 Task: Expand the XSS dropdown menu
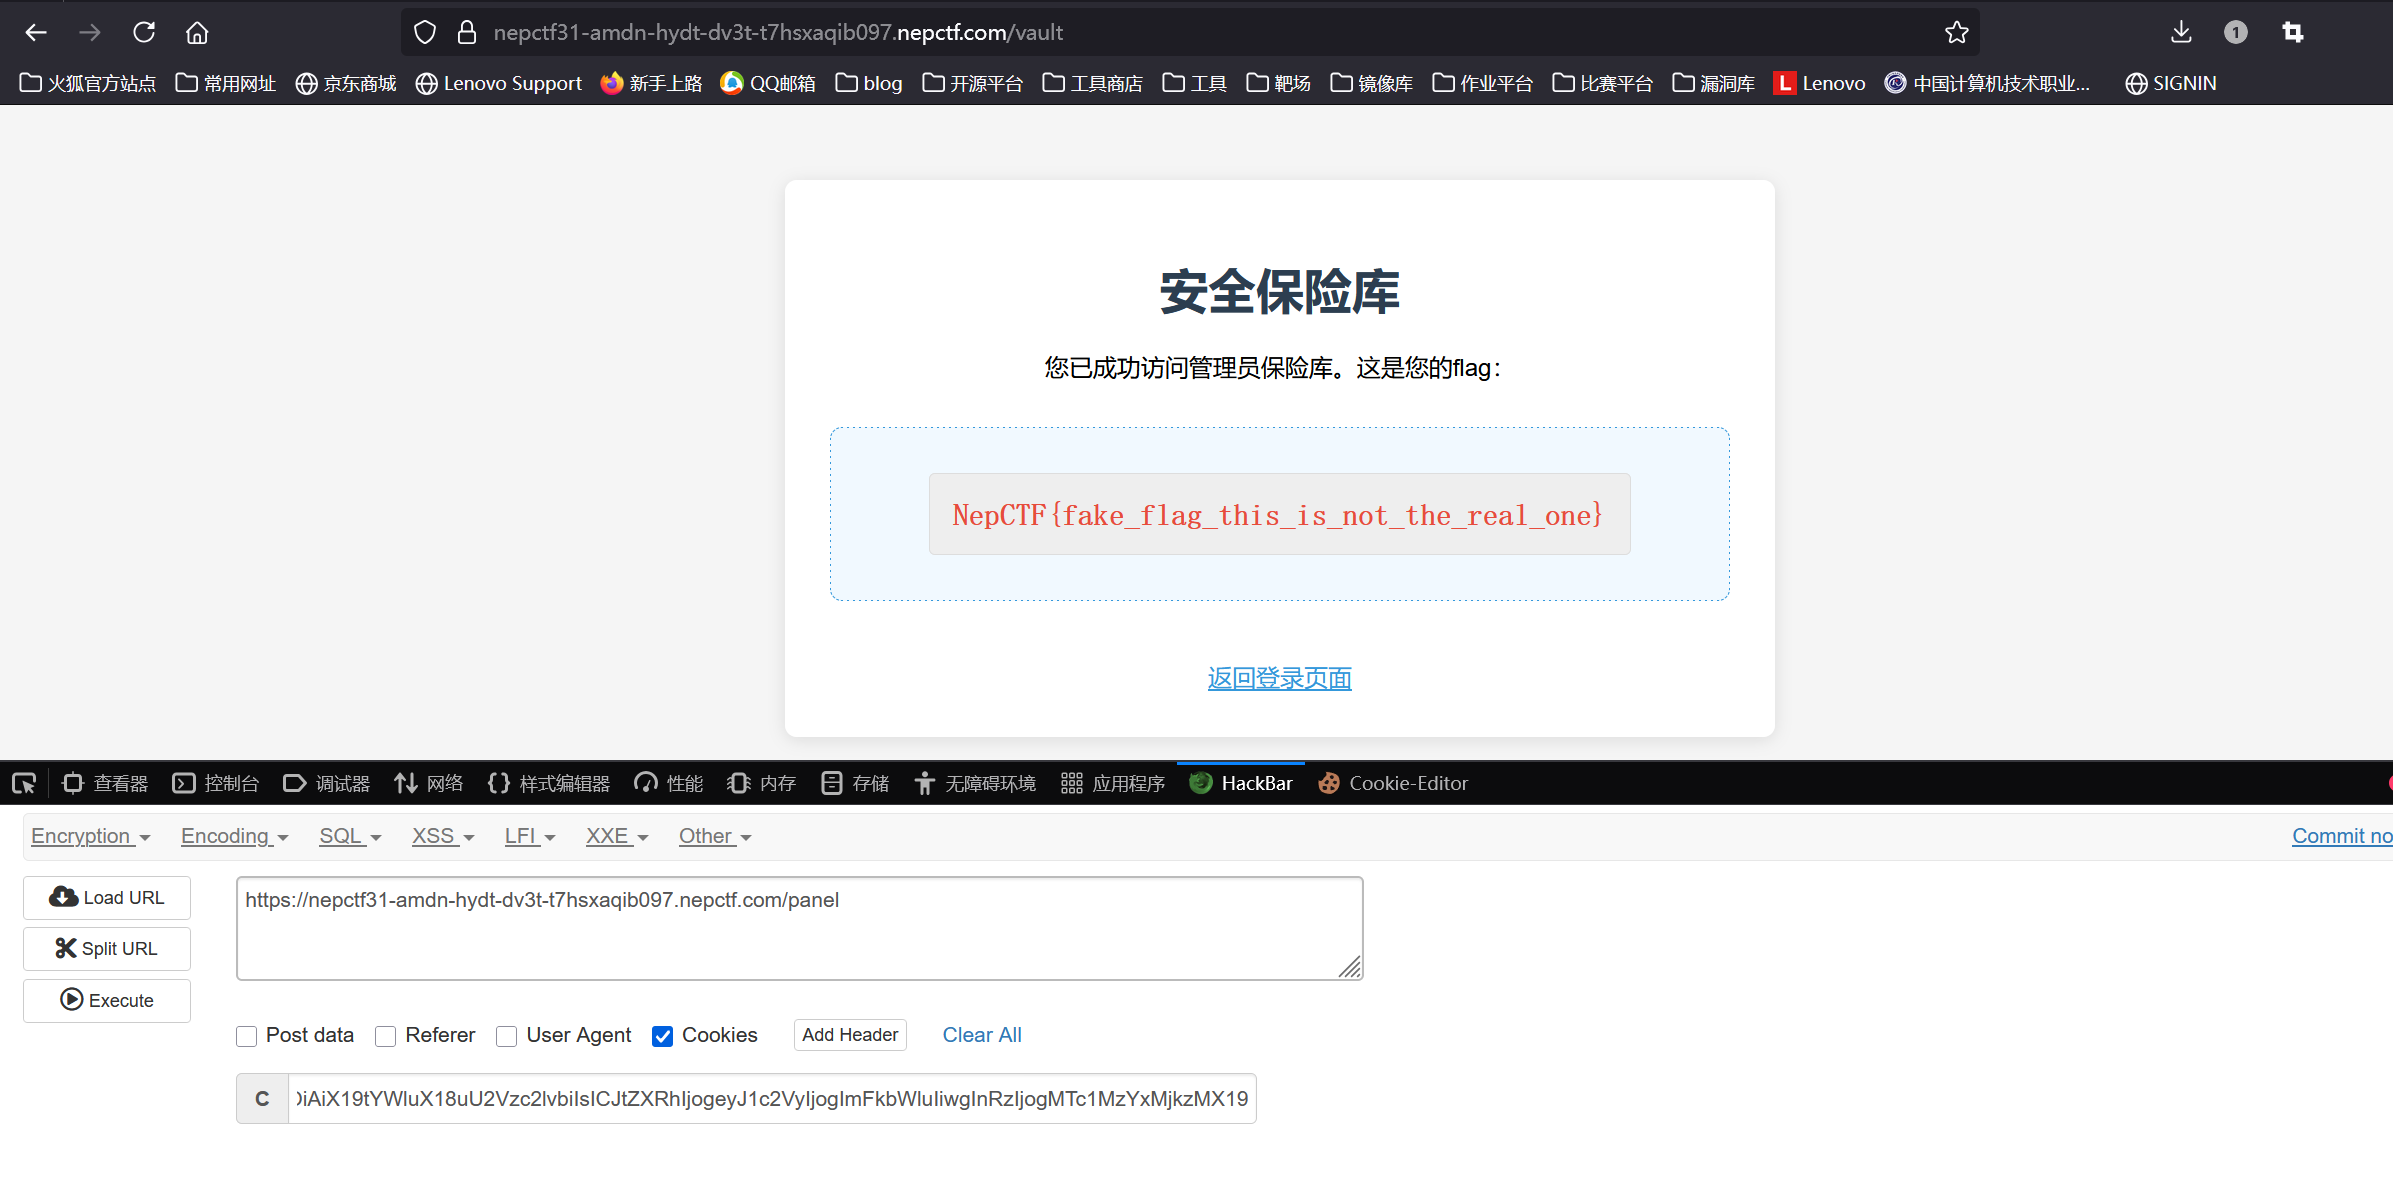point(442,836)
